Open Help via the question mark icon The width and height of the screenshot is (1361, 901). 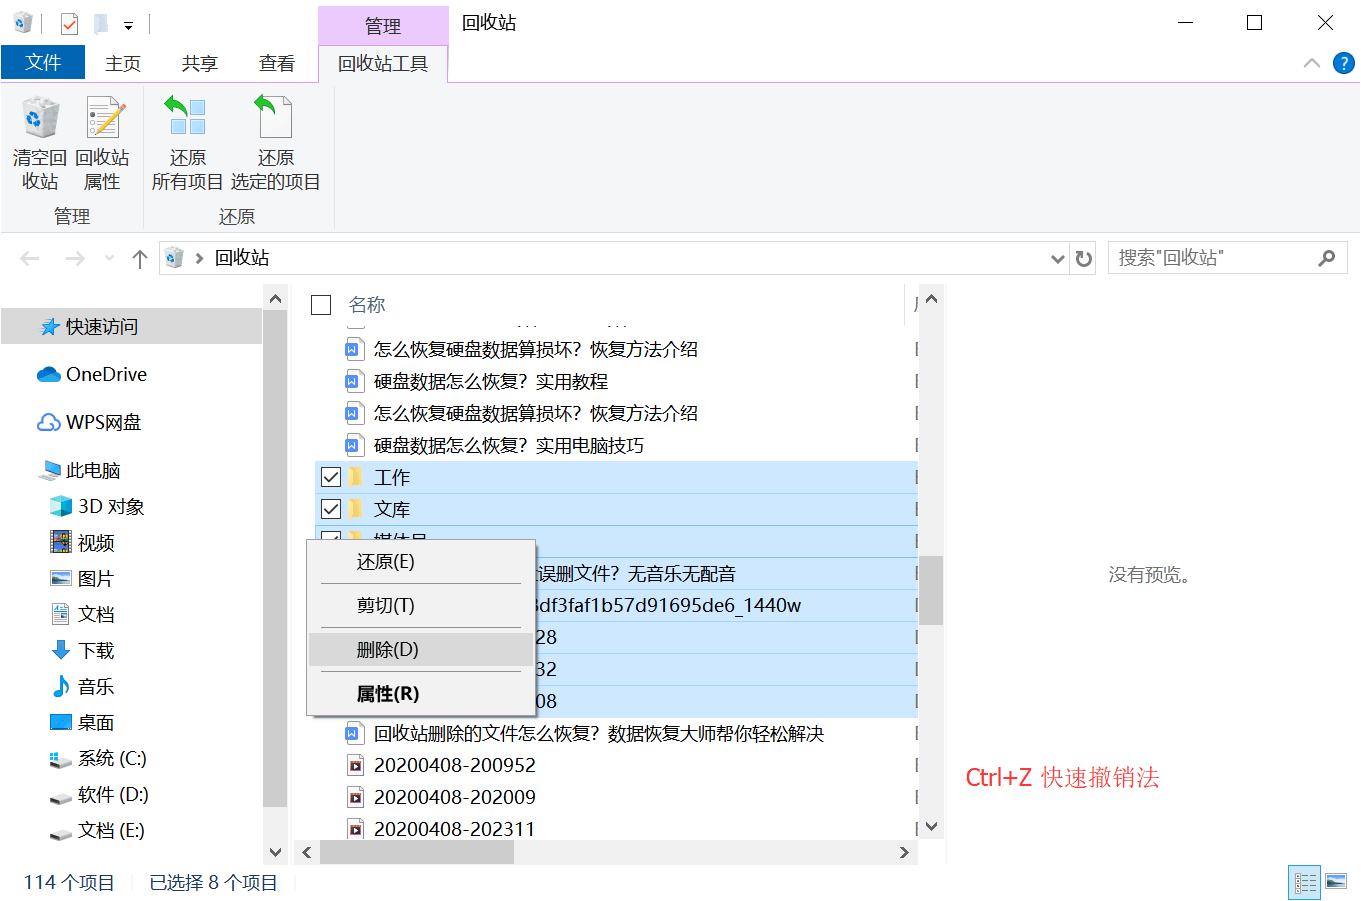[x=1343, y=62]
